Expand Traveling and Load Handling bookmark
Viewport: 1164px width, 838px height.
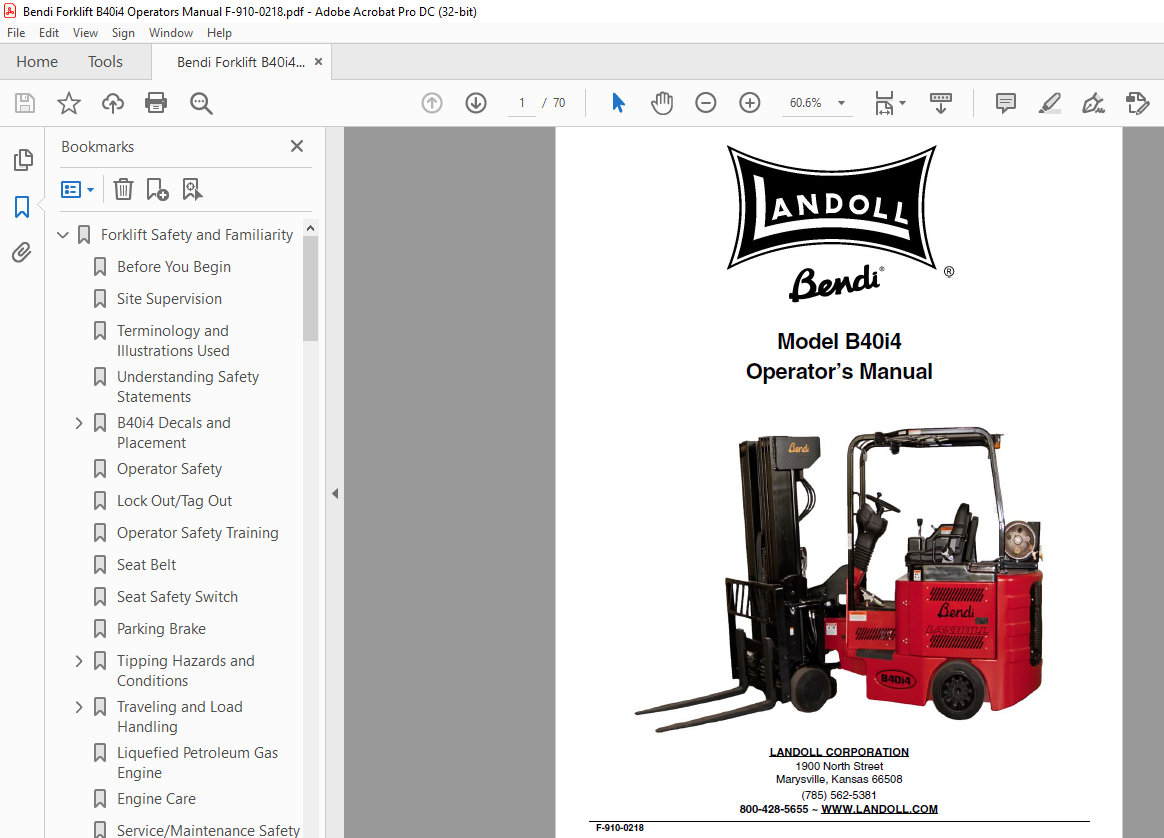tap(79, 707)
